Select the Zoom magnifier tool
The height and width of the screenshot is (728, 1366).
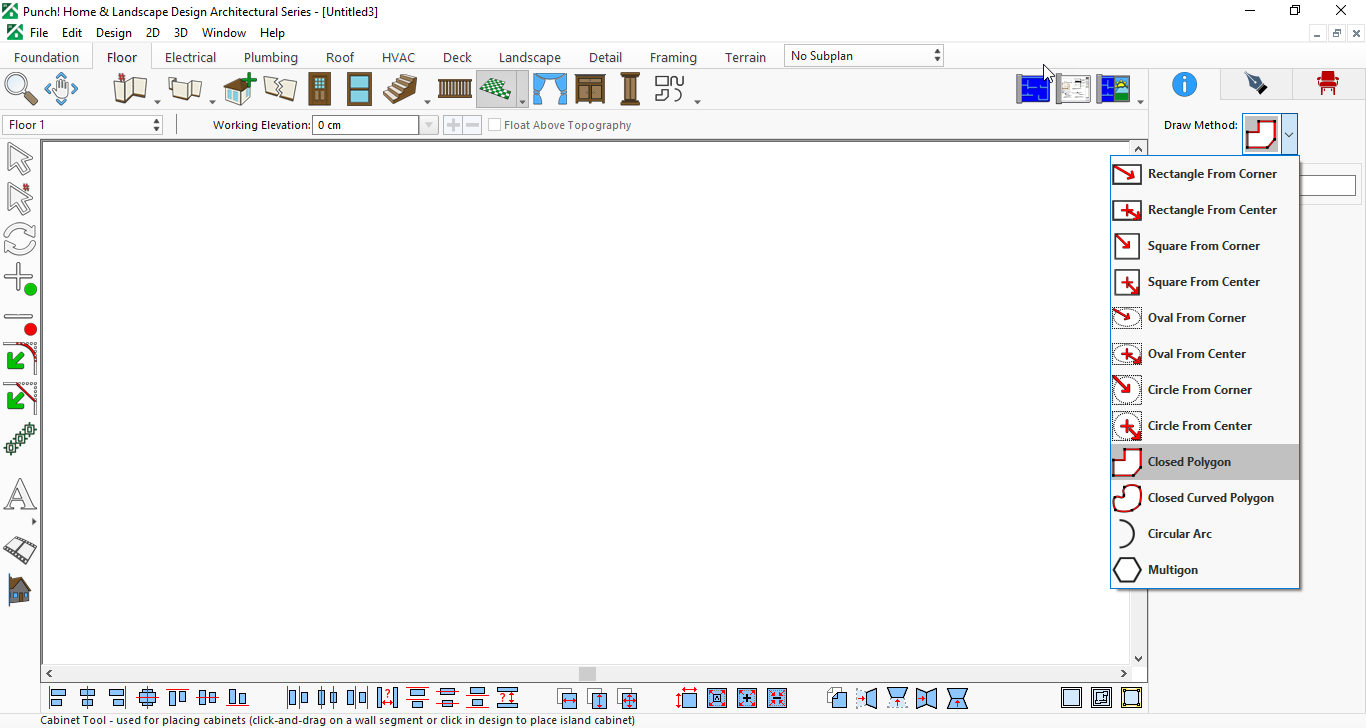coord(21,89)
